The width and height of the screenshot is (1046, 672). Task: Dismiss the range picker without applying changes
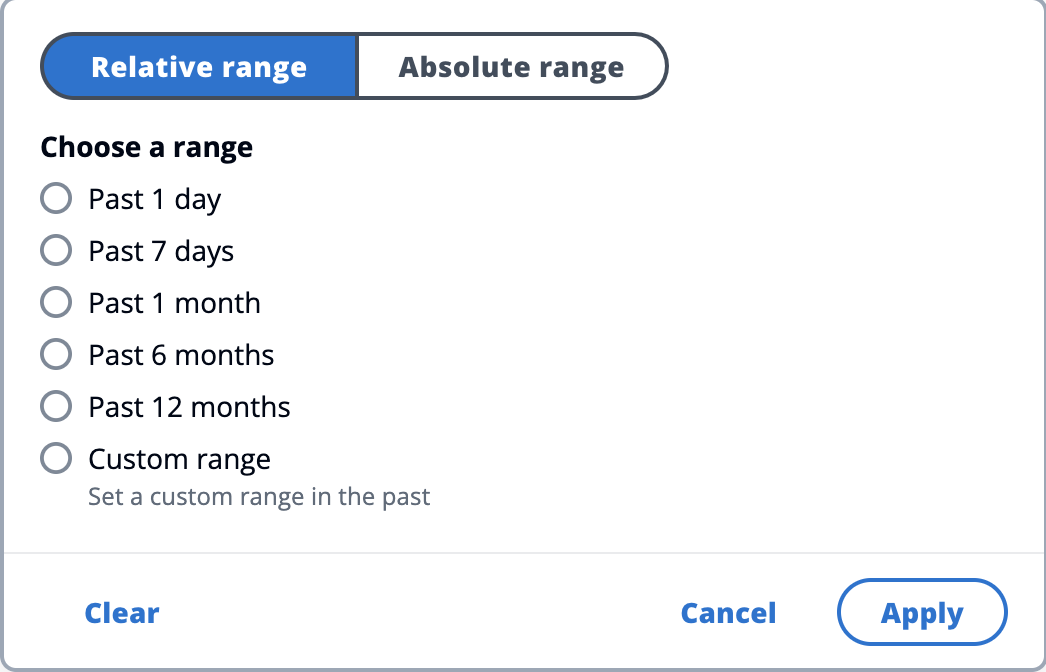pyautogui.click(x=728, y=613)
